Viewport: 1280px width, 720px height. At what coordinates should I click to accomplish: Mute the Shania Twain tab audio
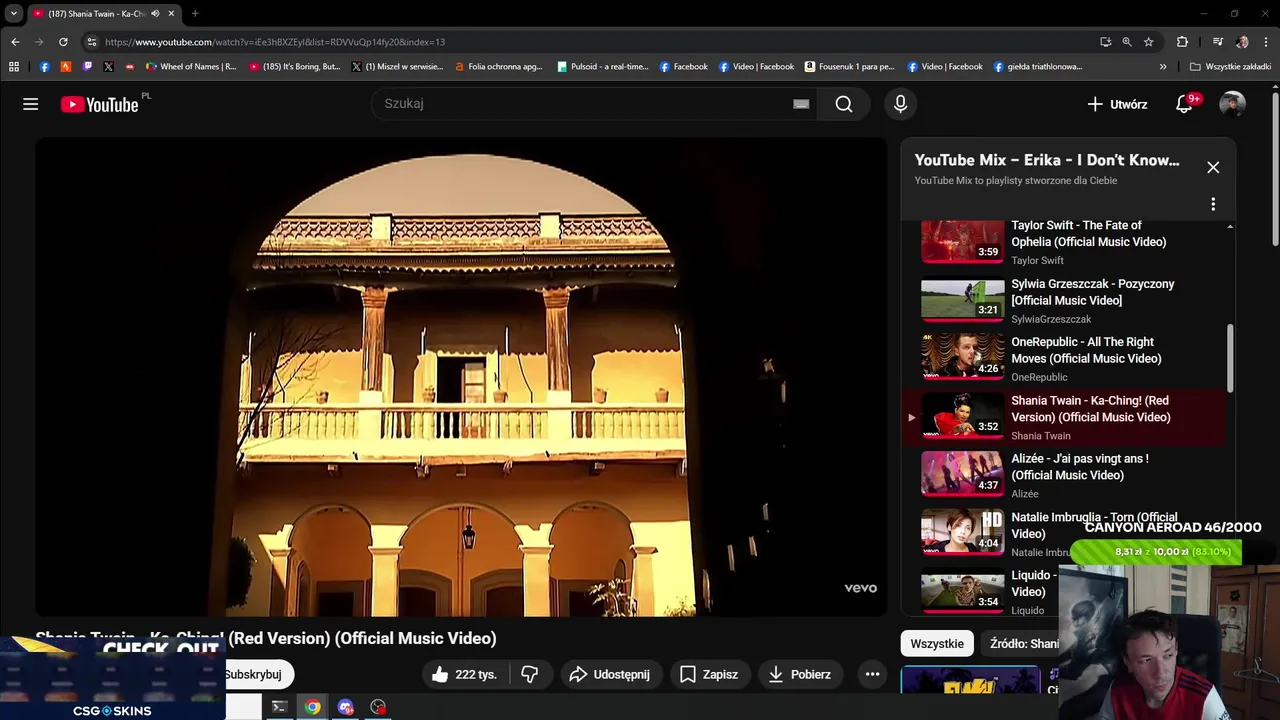click(x=155, y=14)
